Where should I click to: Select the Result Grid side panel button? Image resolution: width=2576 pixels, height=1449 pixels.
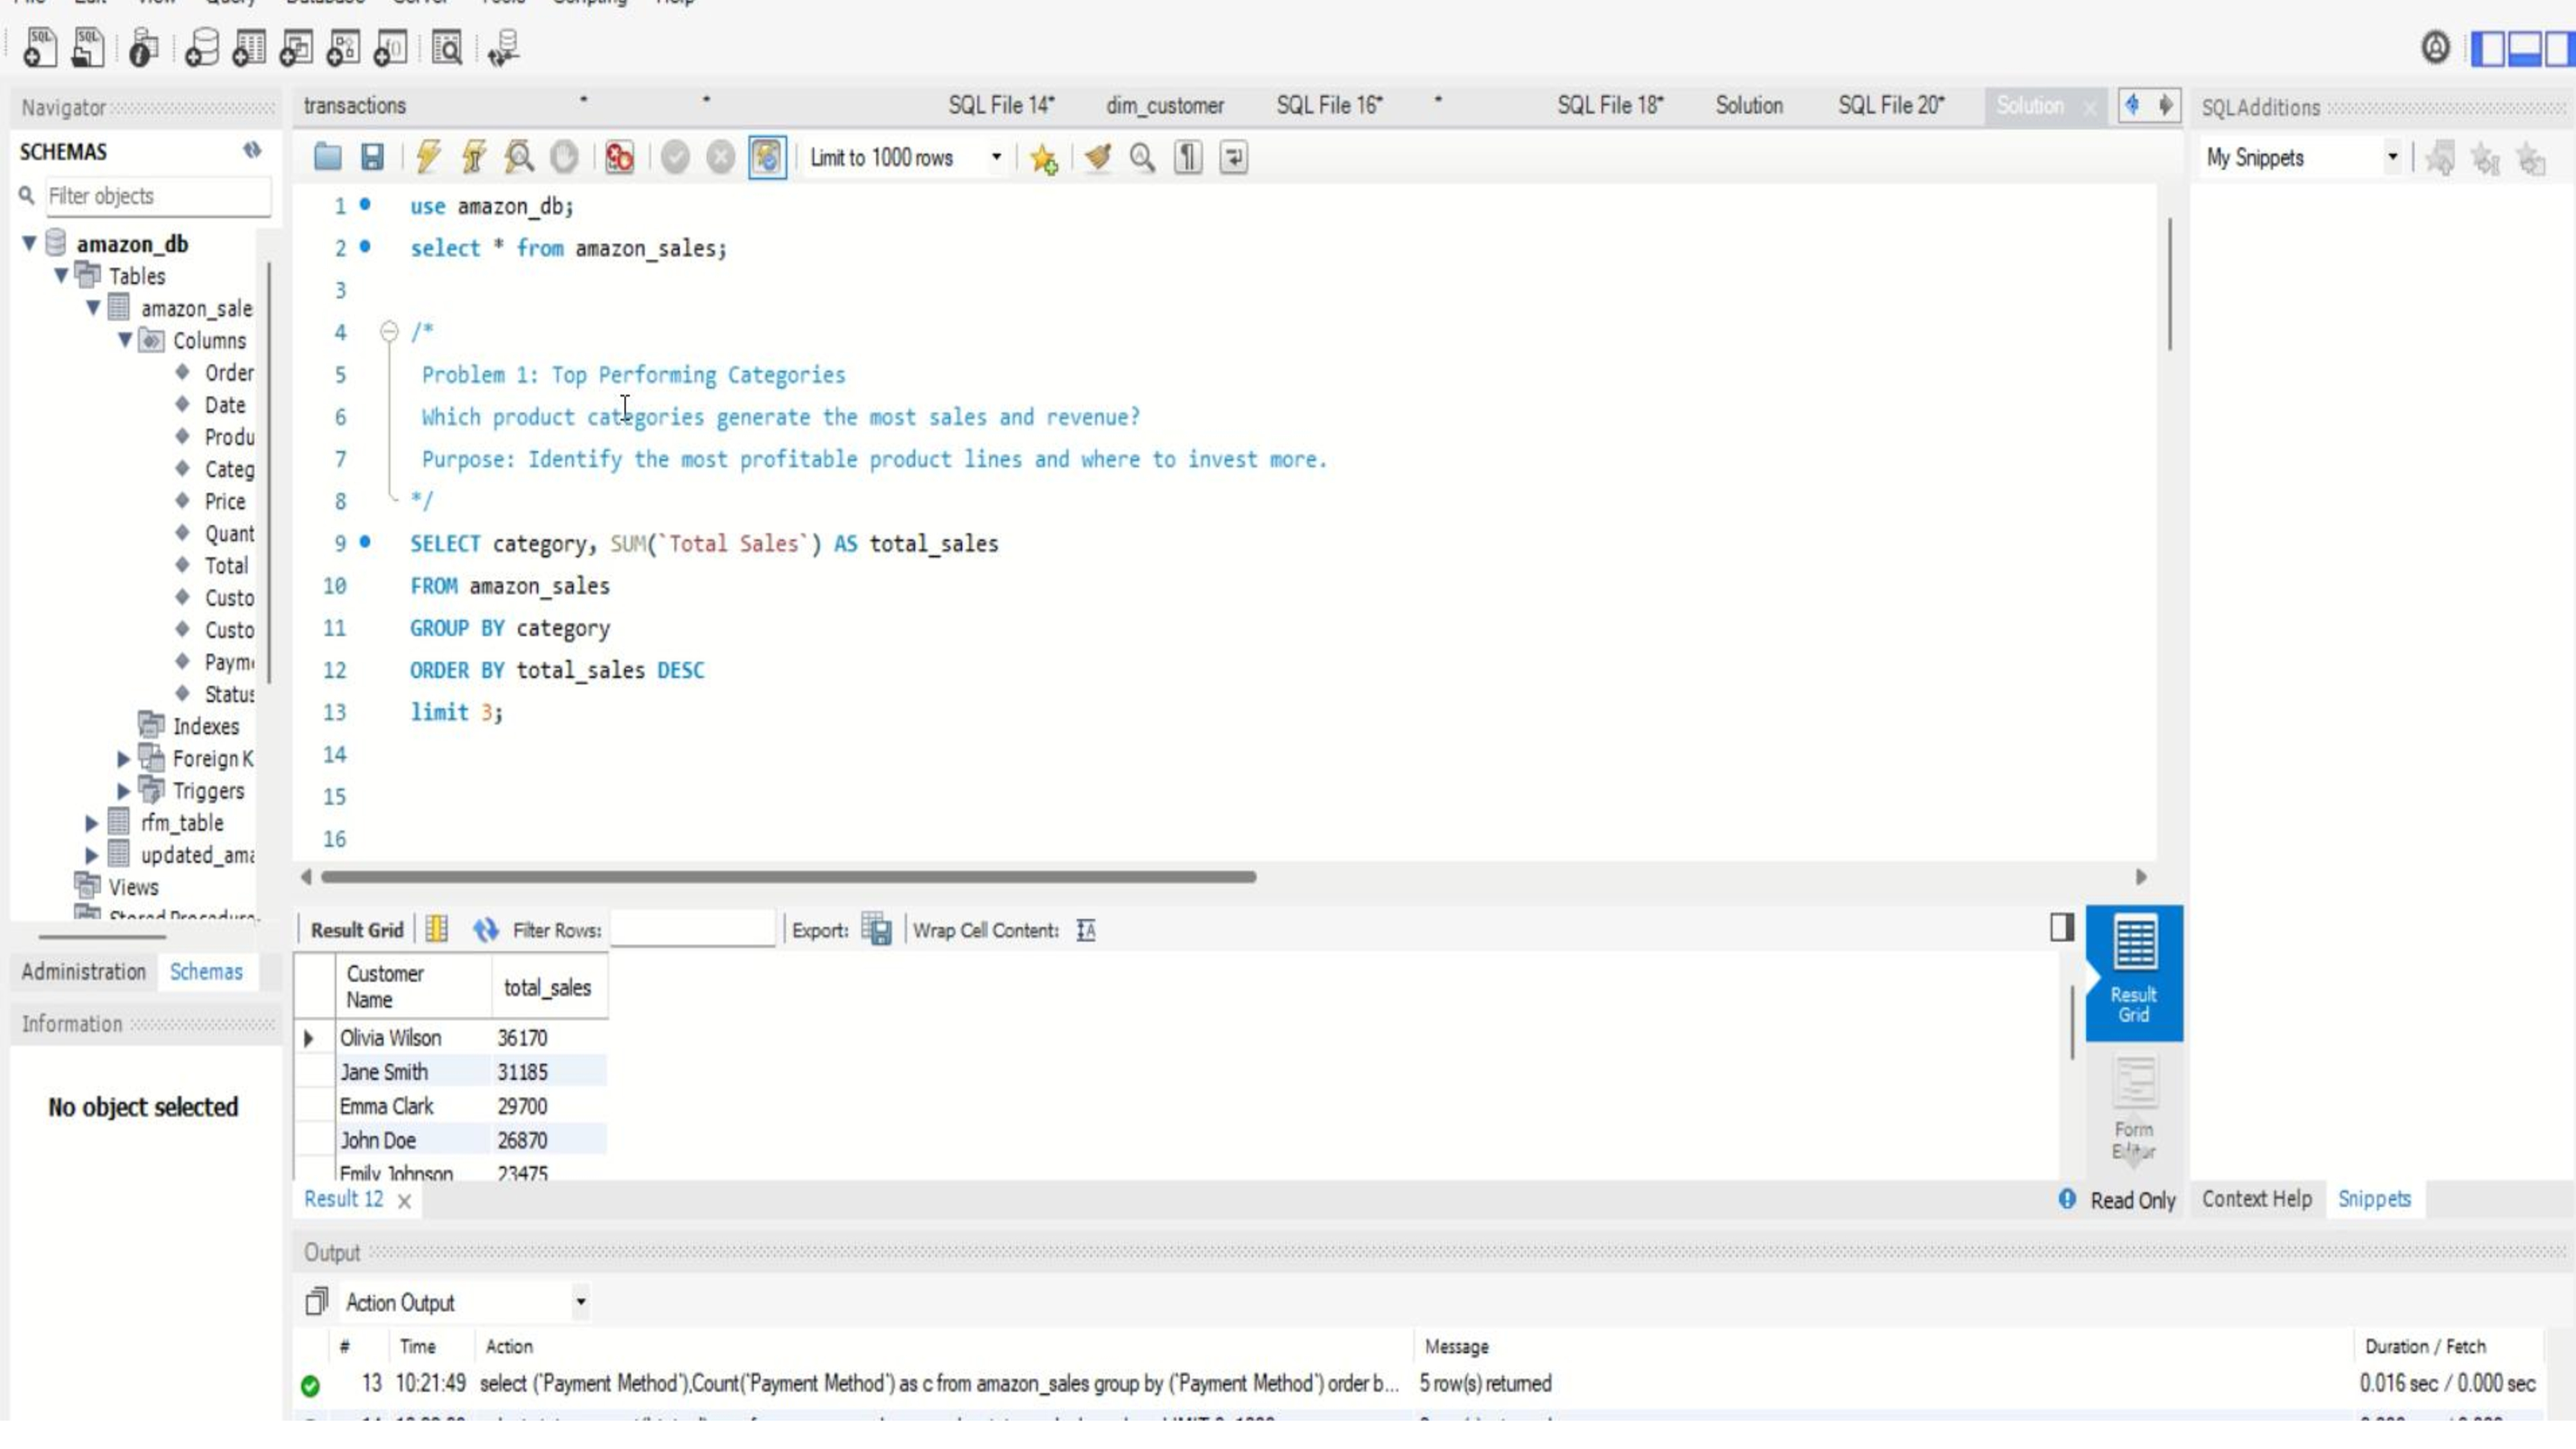(x=2133, y=973)
